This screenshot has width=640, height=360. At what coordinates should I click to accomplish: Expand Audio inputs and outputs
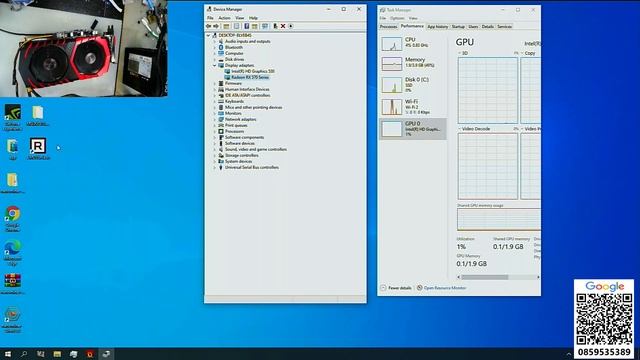coord(215,41)
